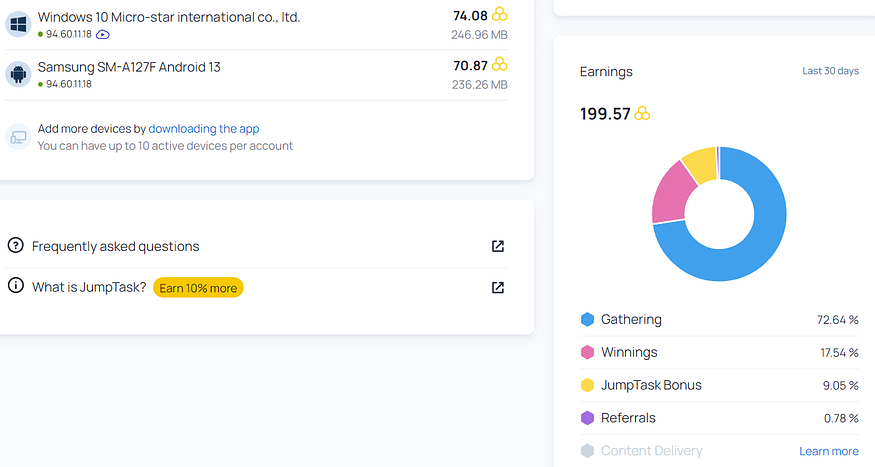Click the blue Gathering legend swatch
The image size is (875, 467).
[x=587, y=319]
